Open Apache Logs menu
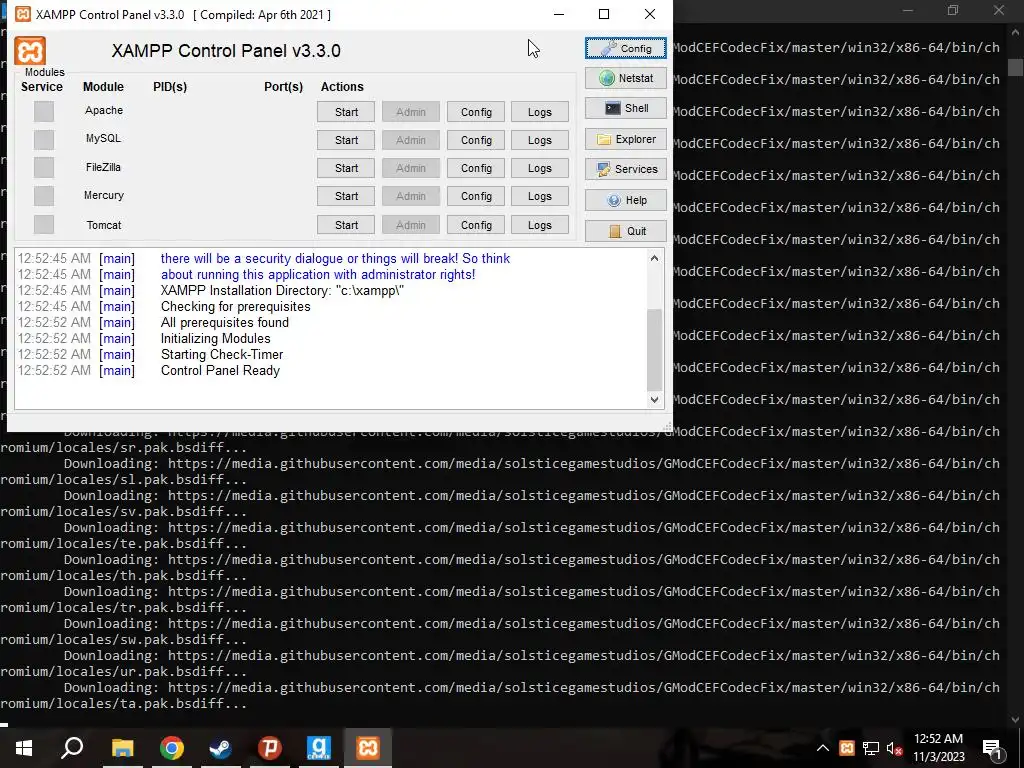 (x=539, y=112)
